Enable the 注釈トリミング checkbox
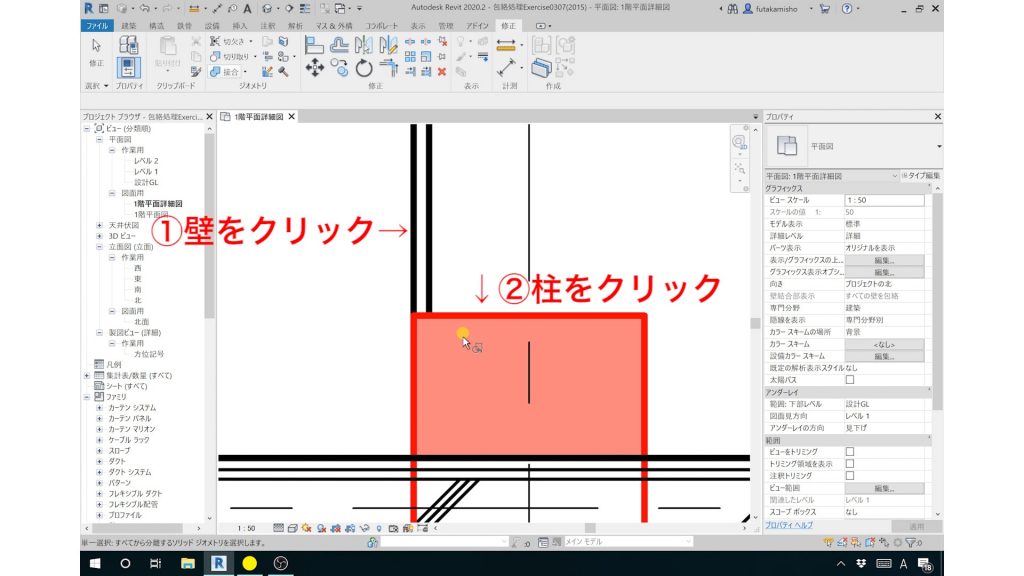This screenshot has height=576, width=1024. (x=850, y=476)
